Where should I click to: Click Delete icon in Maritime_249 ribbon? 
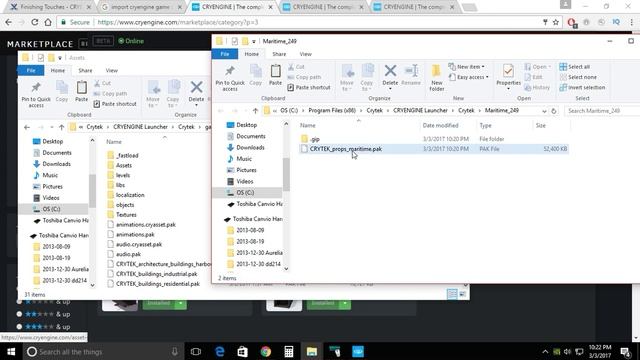click(390, 76)
